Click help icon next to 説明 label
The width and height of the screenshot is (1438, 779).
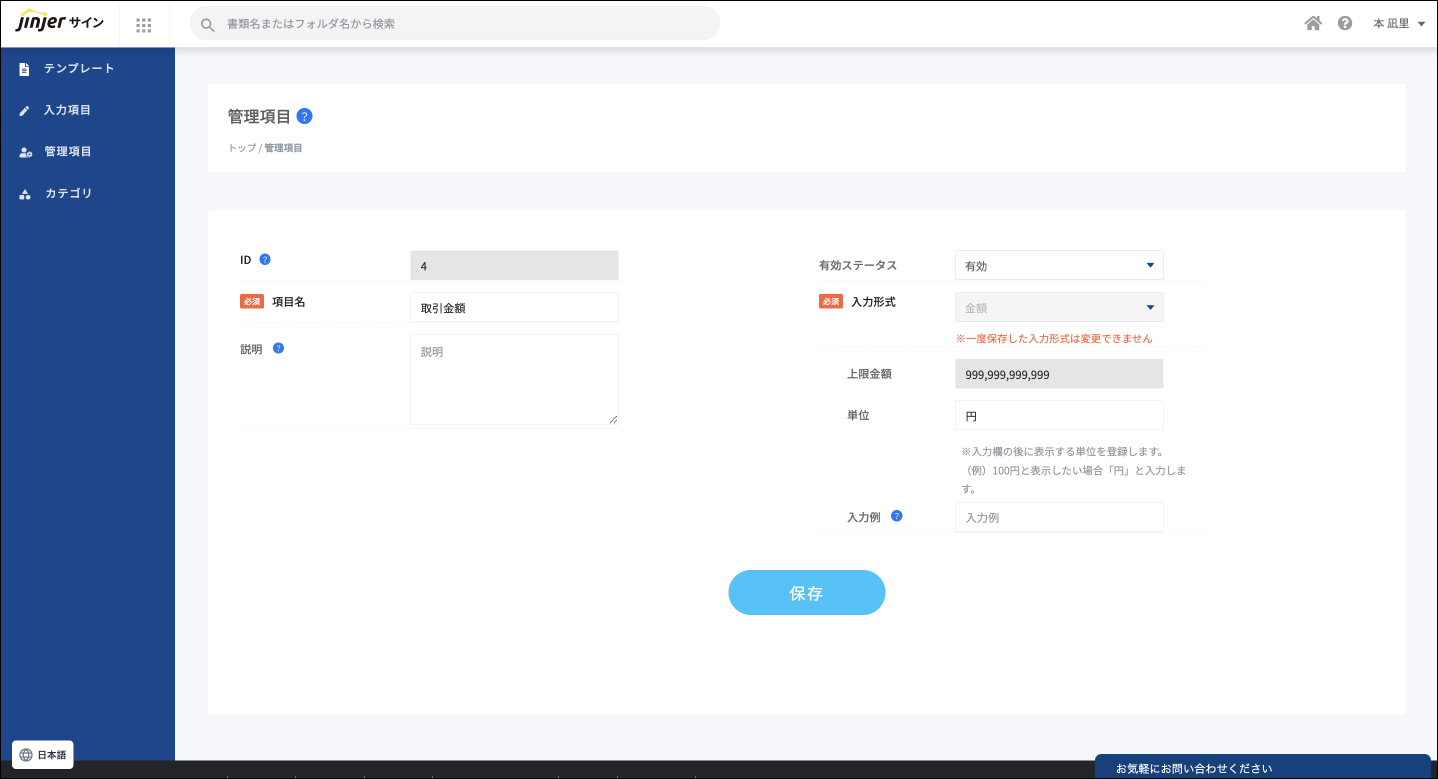279,348
